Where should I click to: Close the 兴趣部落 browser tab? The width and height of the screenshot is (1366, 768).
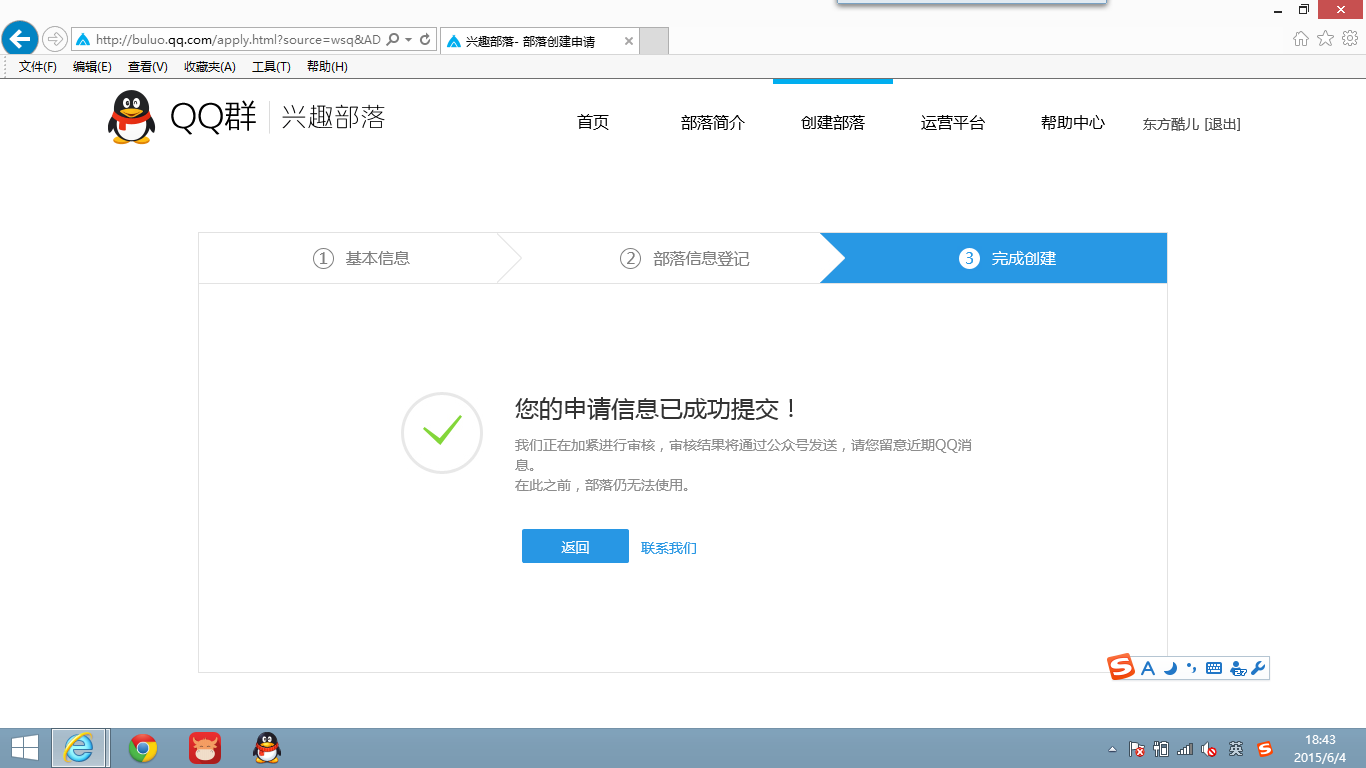(628, 41)
